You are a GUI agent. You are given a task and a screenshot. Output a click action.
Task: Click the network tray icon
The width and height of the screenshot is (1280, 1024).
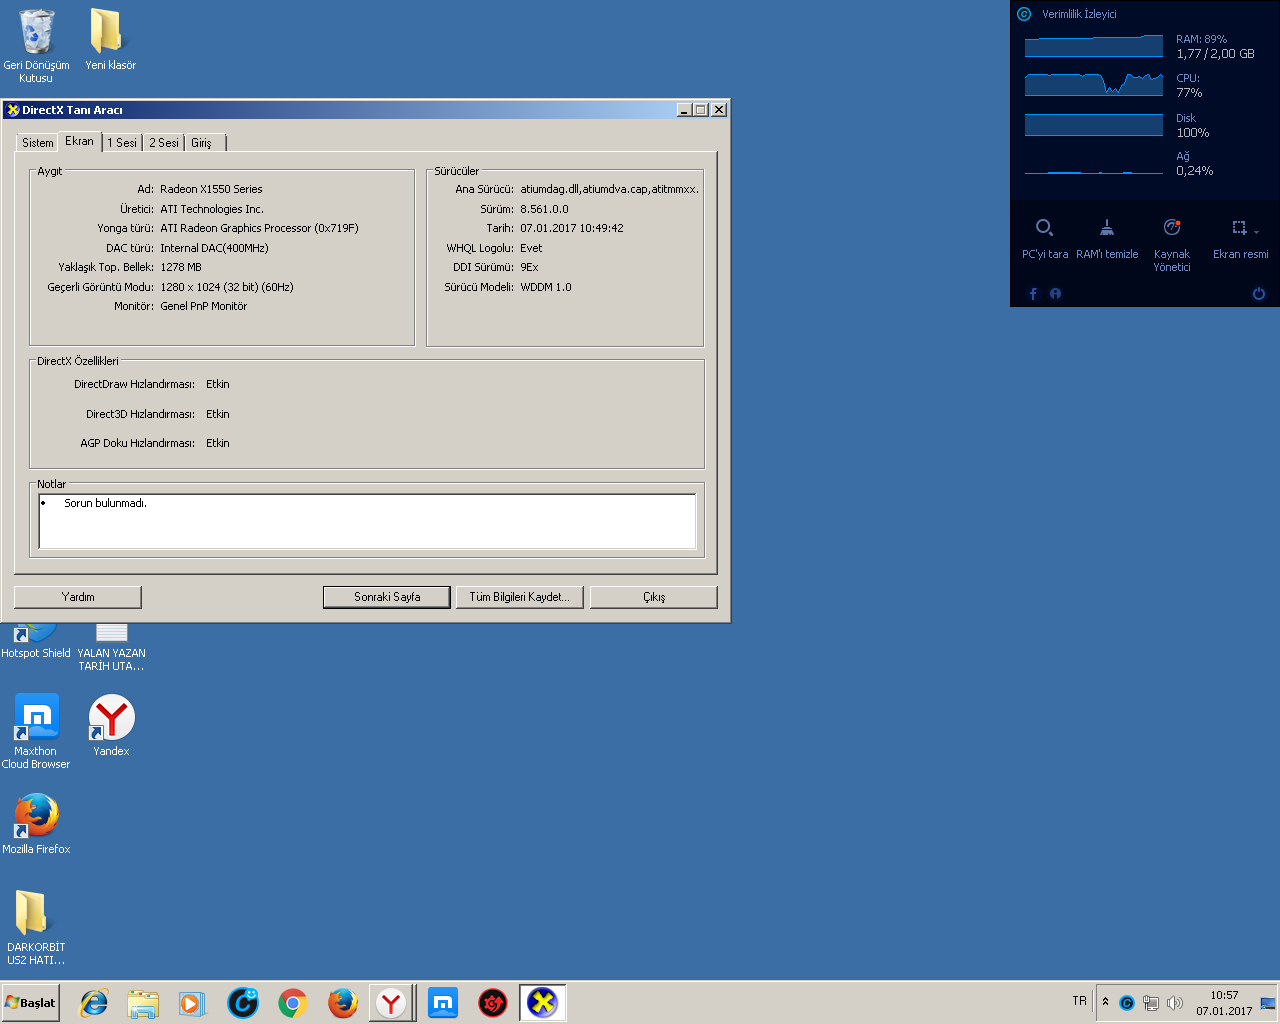(x=1151, y=1003)
